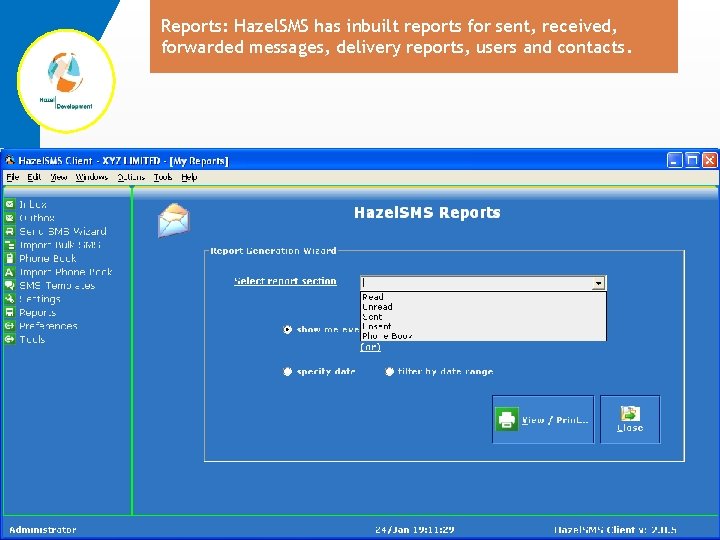
Task: Maximize the HazelSMS Client window
Action: tap(692, 160)
